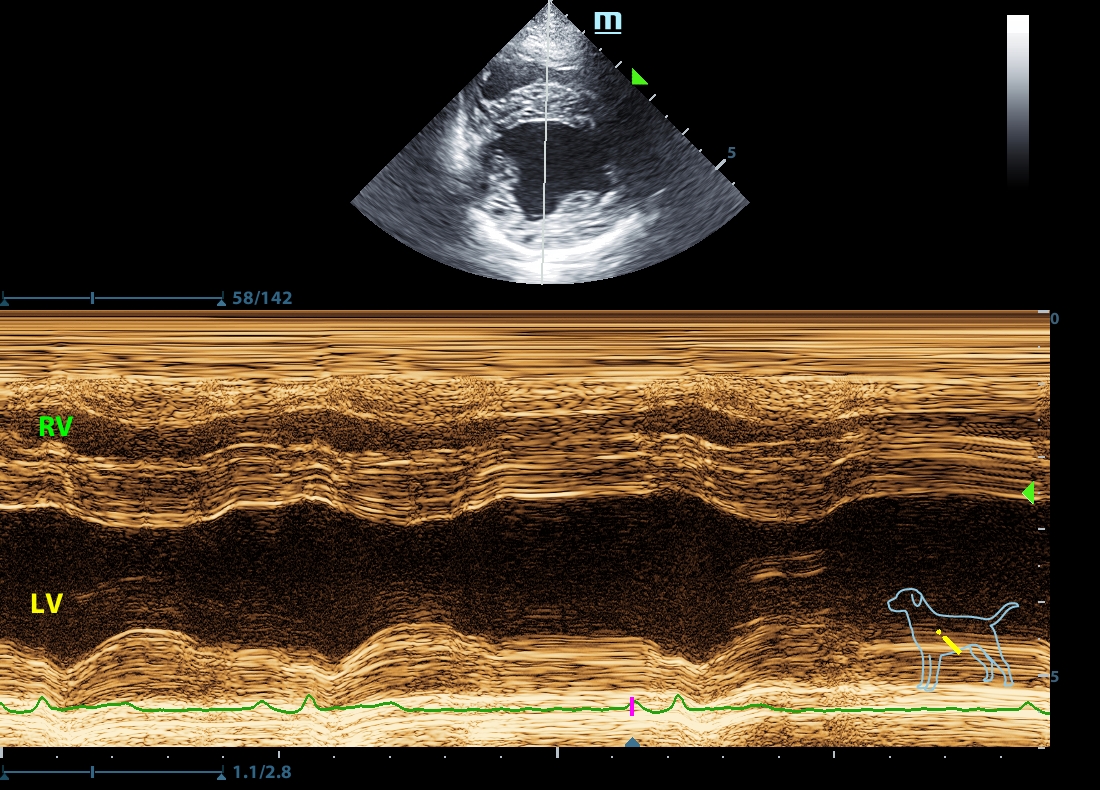The image size is (1100, 790).
Task: Select the green RV annotation label
Action: point(55,427)
